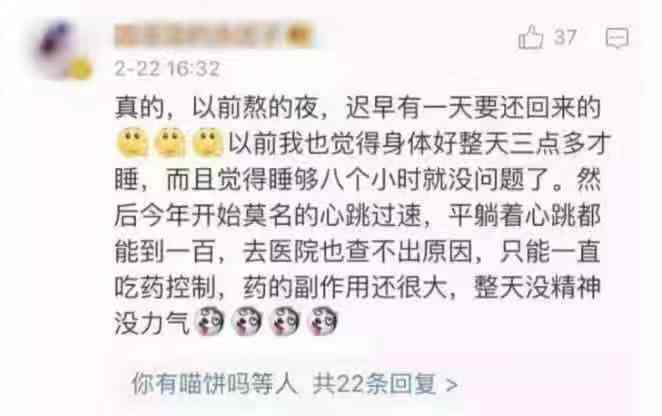The image size is (662, 416).
Task: Click the crying emoji right after 没力气
Action: (211, 322)
